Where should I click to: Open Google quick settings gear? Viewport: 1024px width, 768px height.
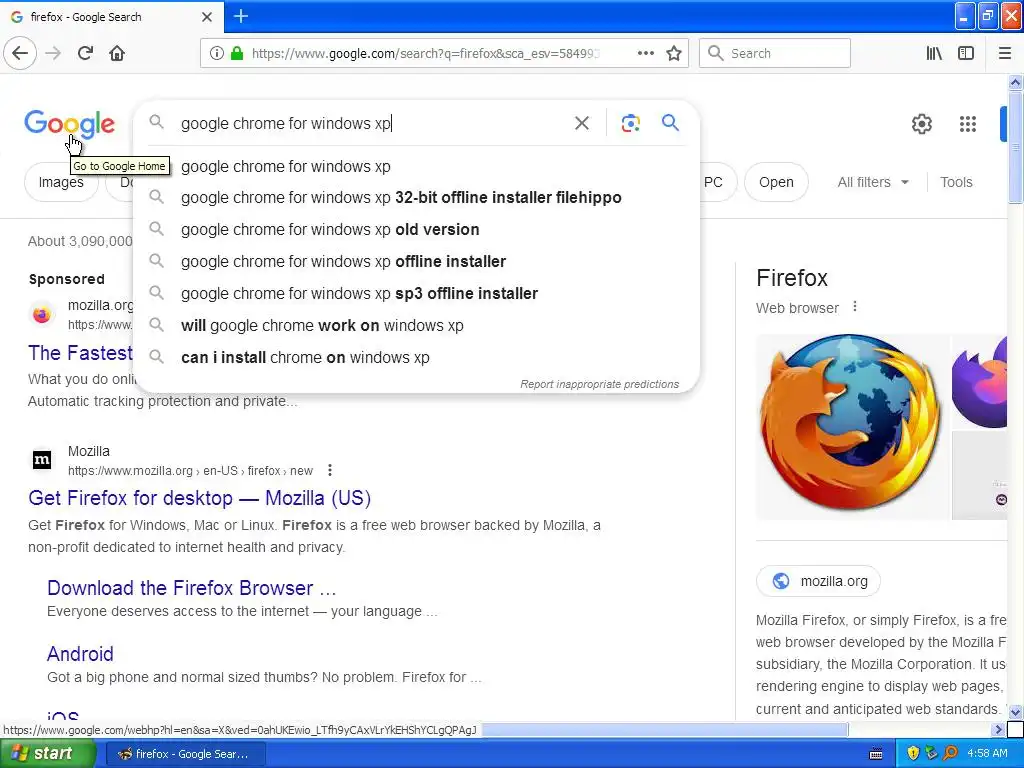pos(921,123)
